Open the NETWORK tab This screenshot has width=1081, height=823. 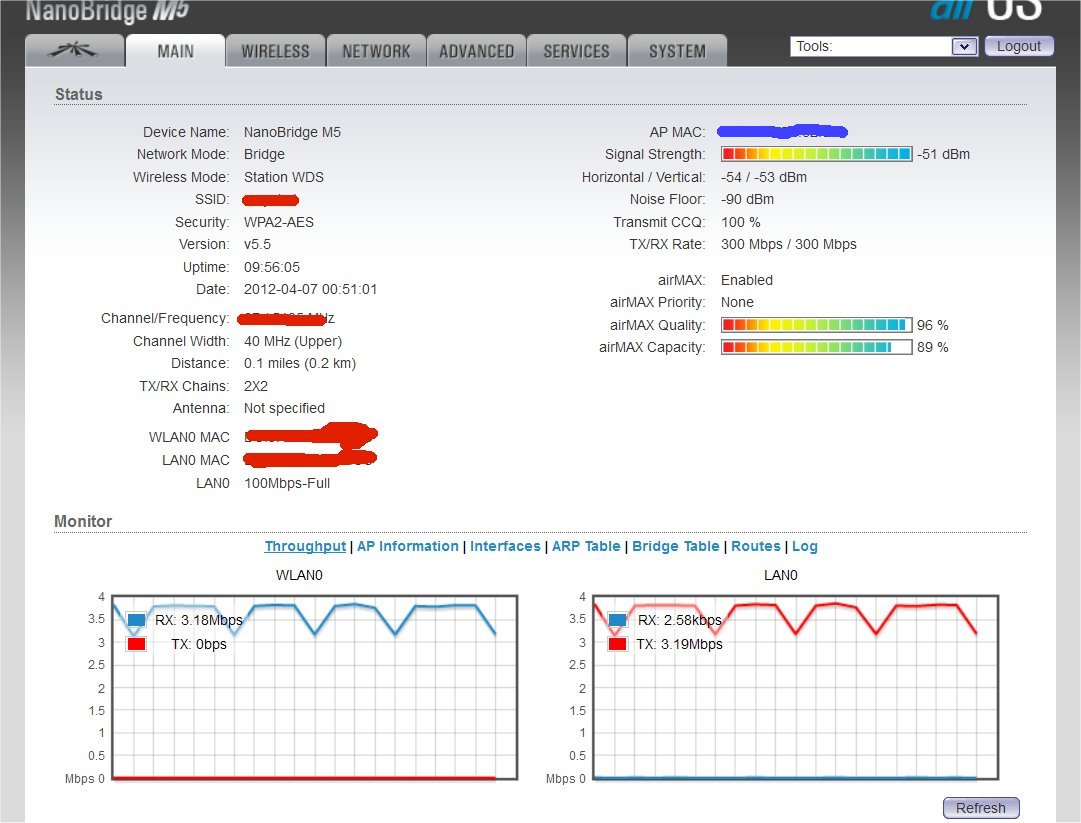point(376,50)
